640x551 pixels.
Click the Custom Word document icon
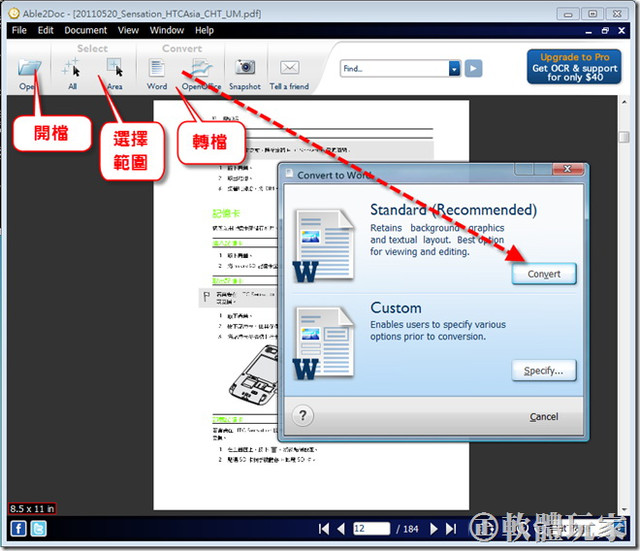pos(324,344)
